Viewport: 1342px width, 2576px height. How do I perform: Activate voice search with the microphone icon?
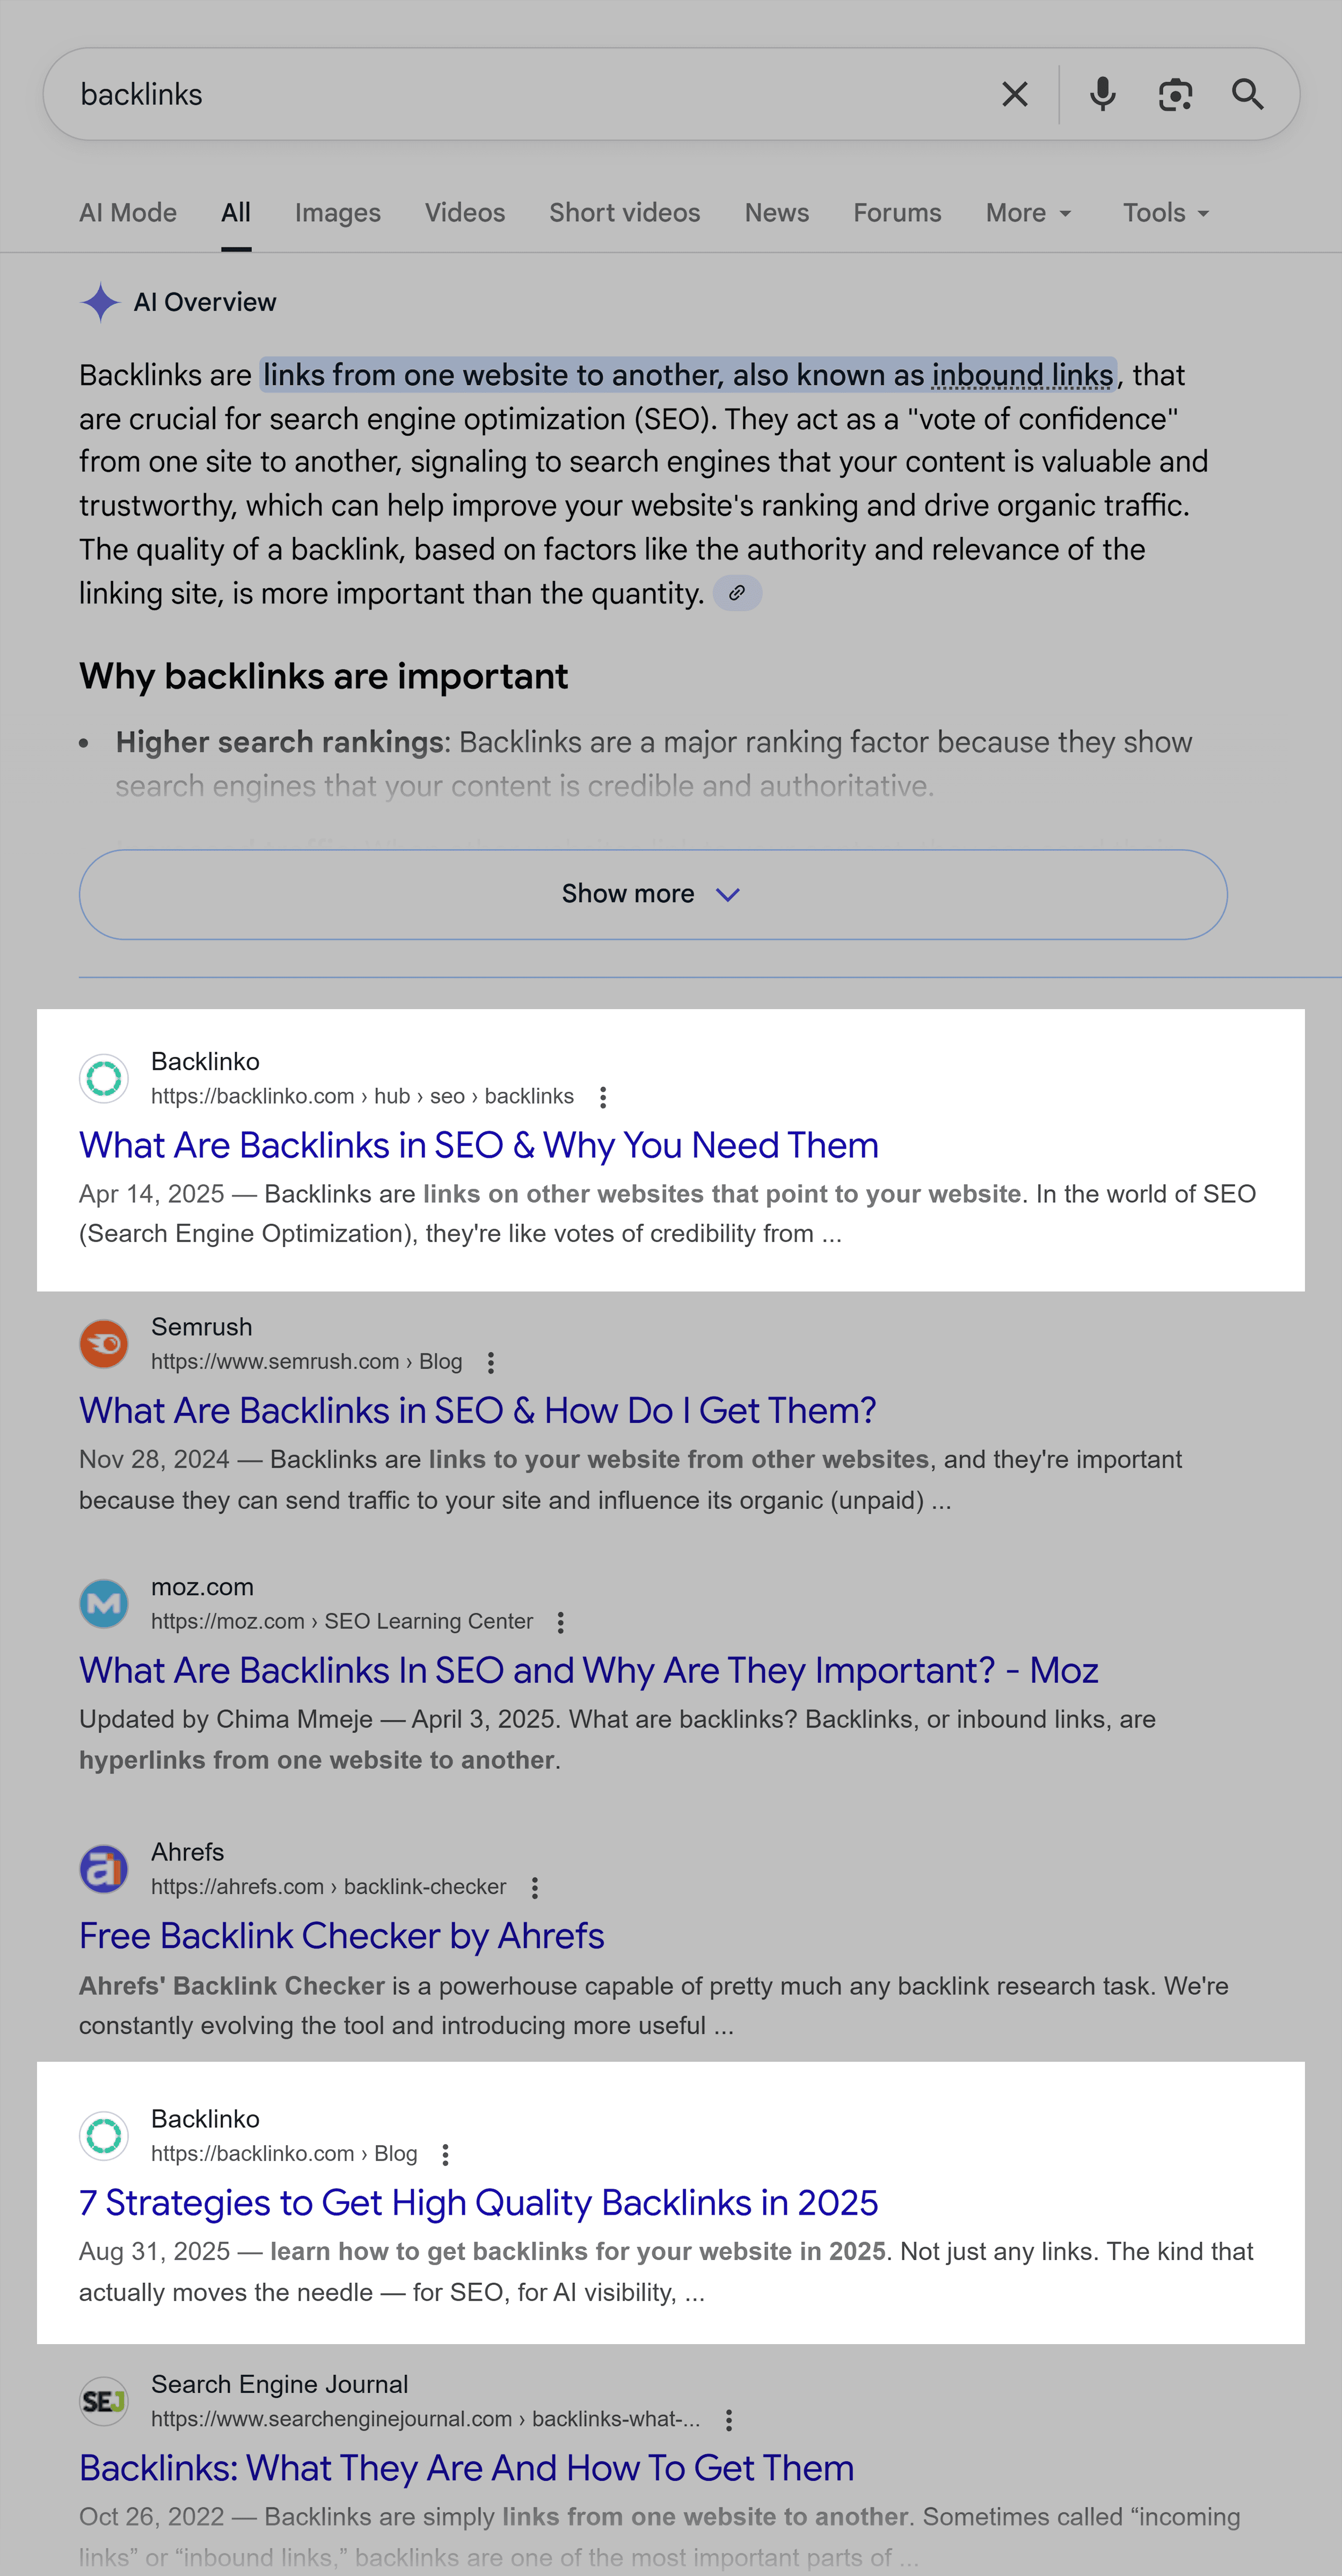(x=1102, y=93)
